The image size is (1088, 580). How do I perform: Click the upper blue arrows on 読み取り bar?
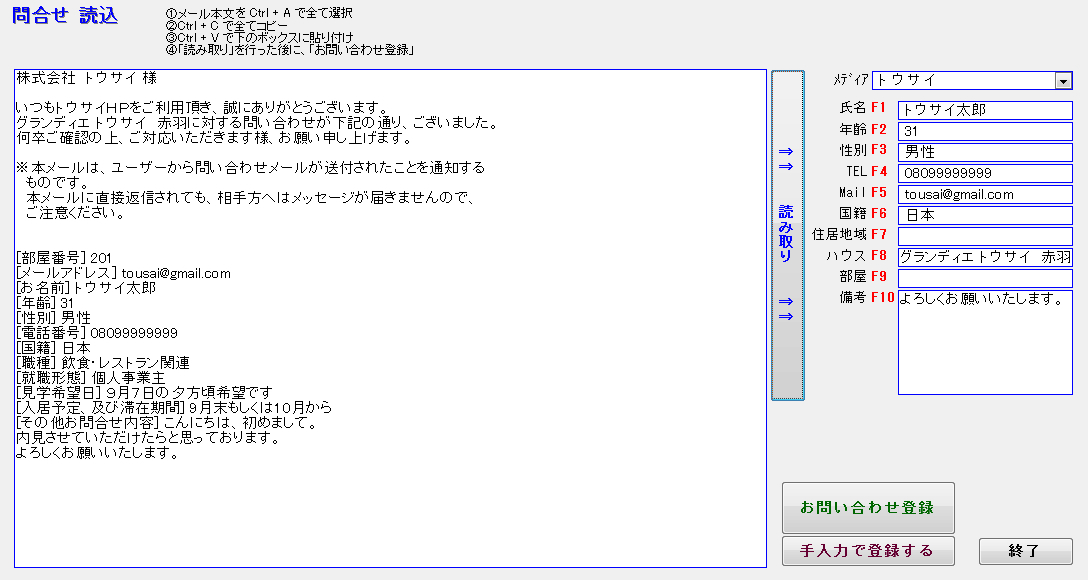click(786, 159)
